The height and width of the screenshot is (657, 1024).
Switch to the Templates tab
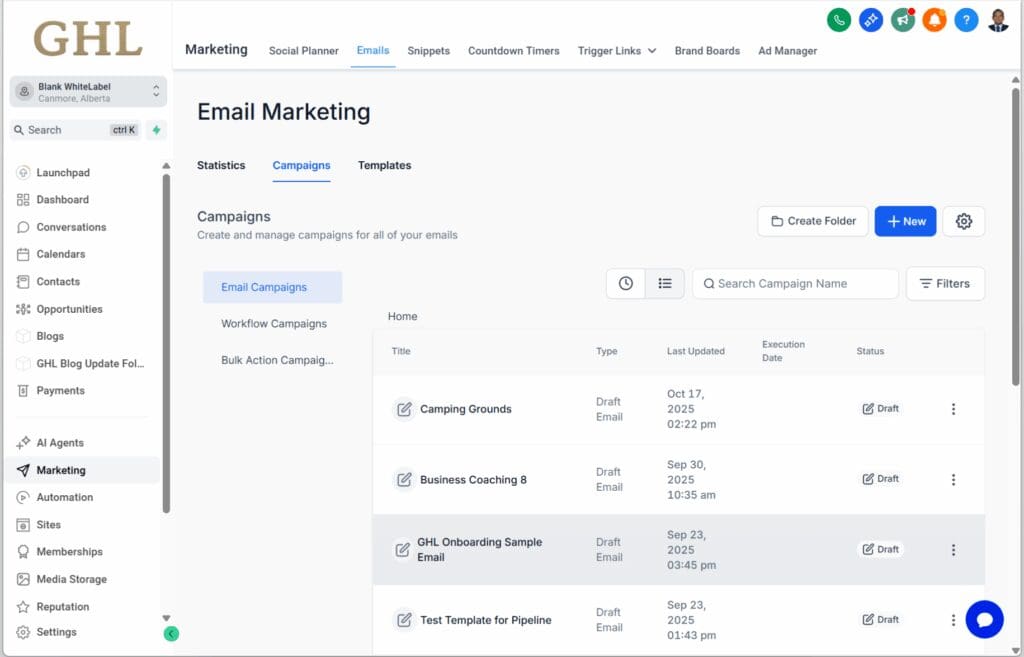coord(384,165)
